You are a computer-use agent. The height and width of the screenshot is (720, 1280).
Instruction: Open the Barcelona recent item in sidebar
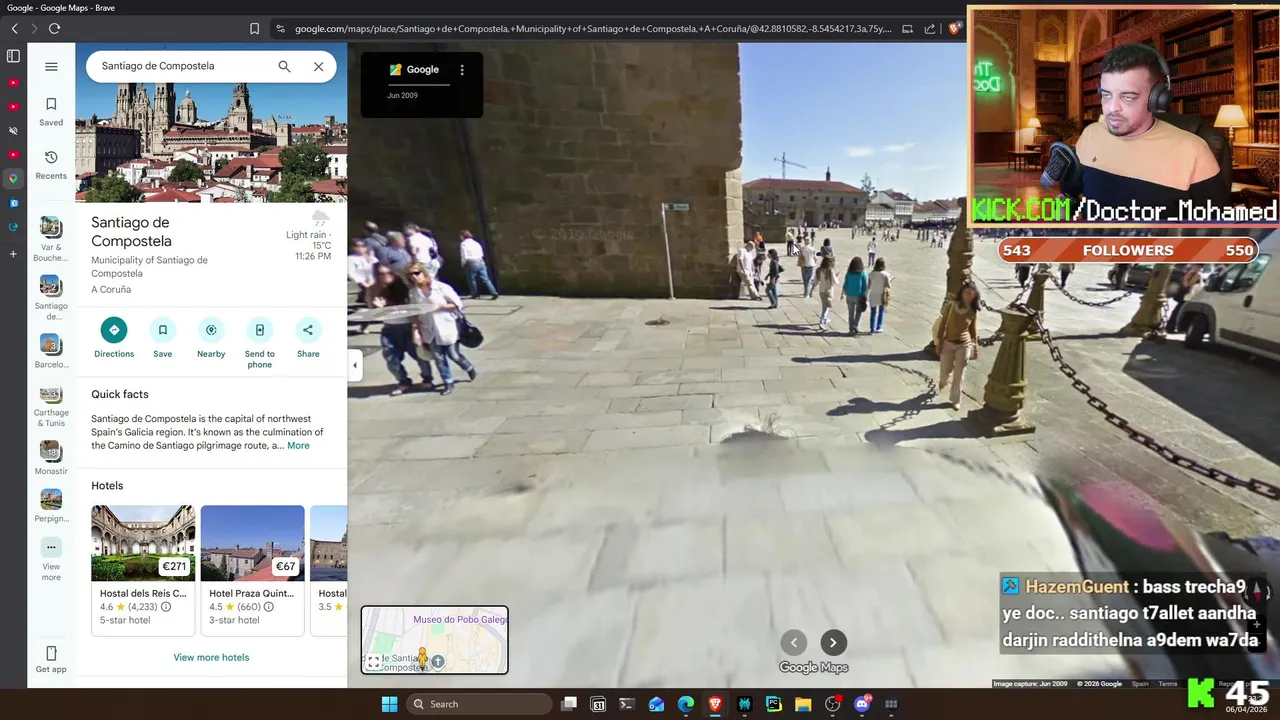click(x=51, y=351)
